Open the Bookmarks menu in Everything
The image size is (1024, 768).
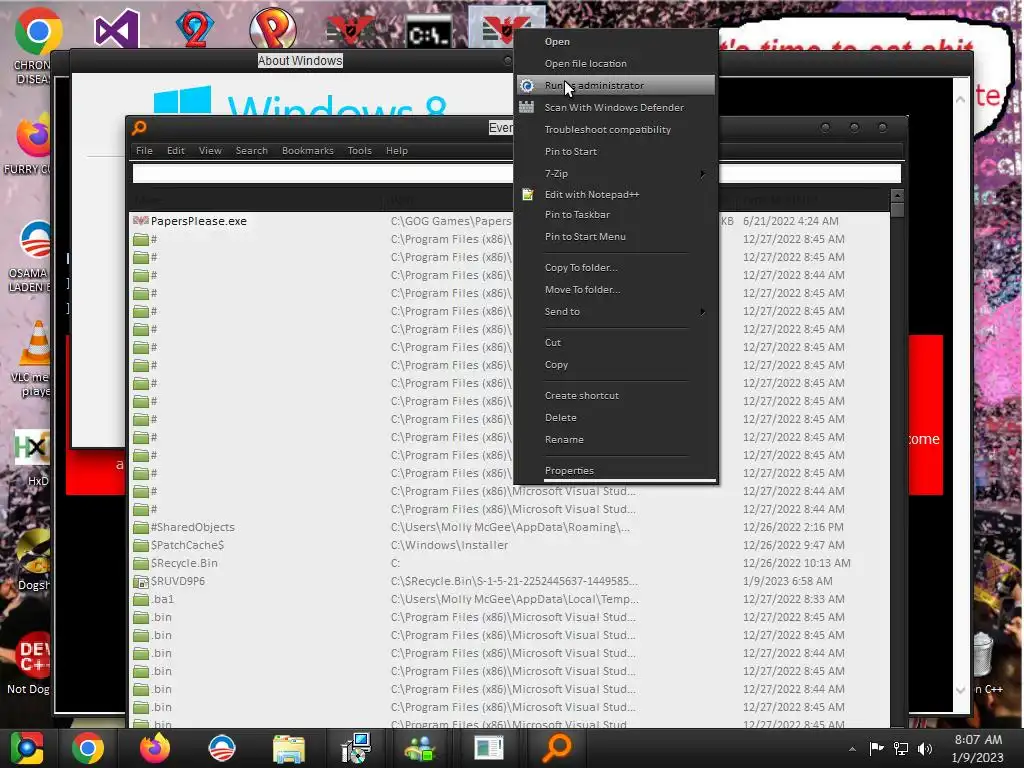click(308, 150)
